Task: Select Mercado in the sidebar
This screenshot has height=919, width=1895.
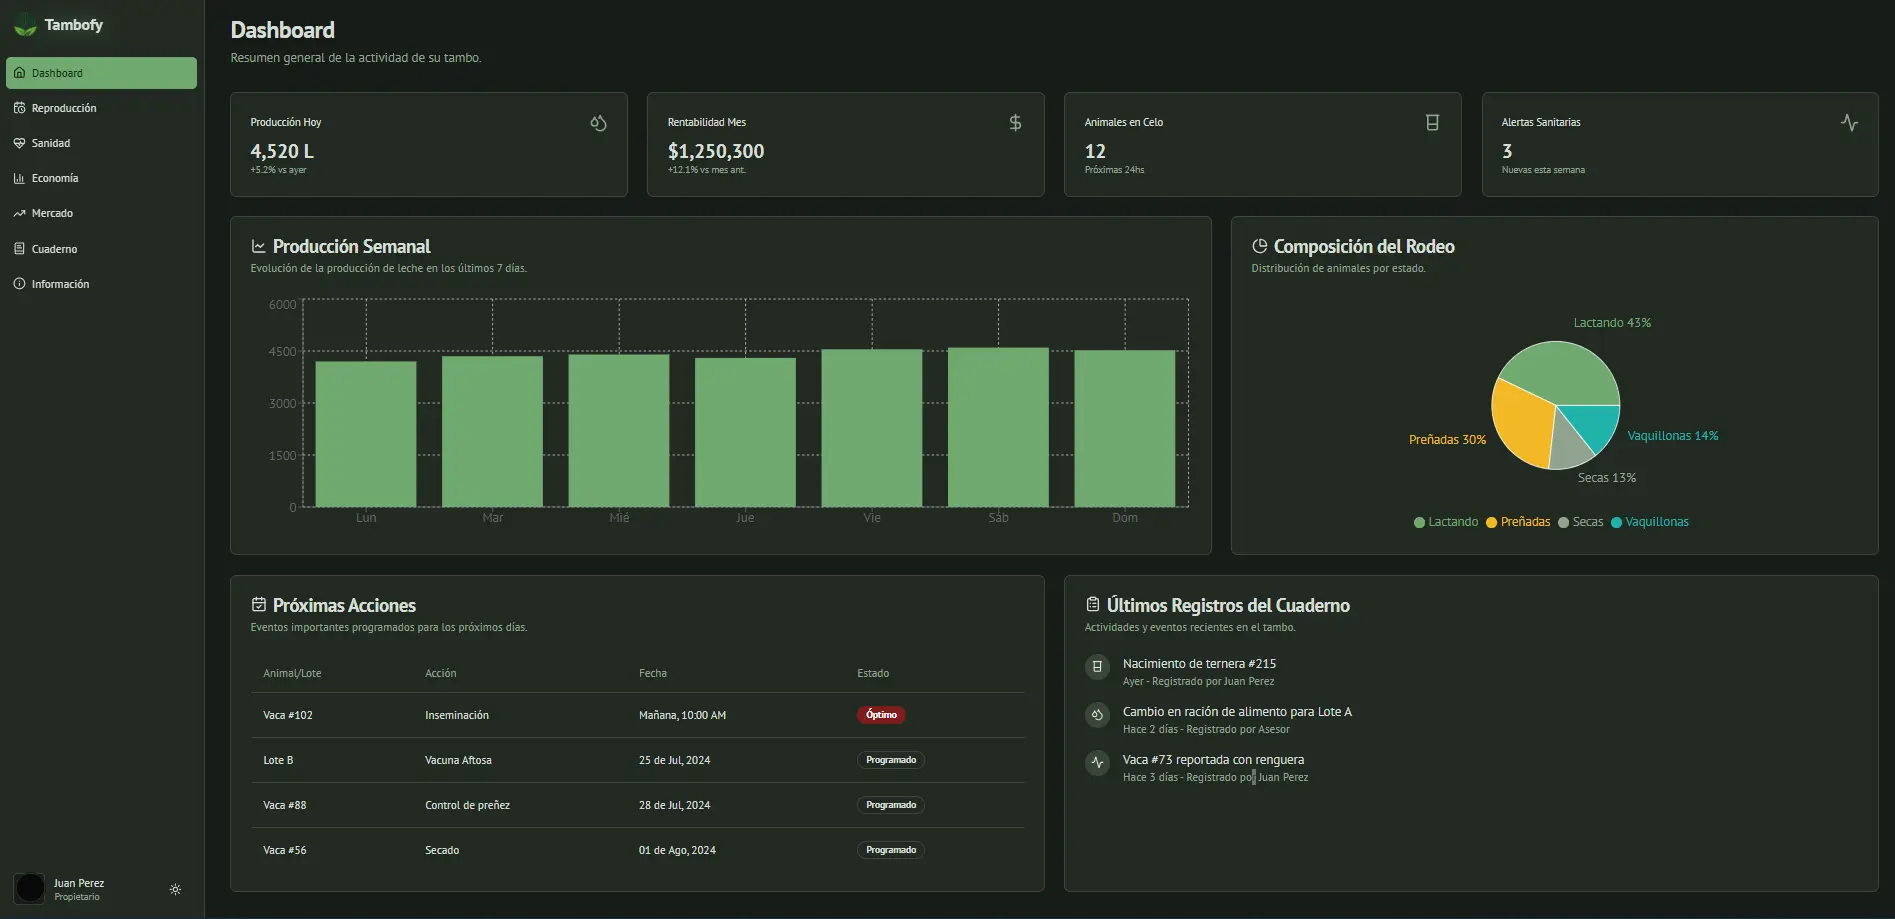Action: (x=52, y=213)
